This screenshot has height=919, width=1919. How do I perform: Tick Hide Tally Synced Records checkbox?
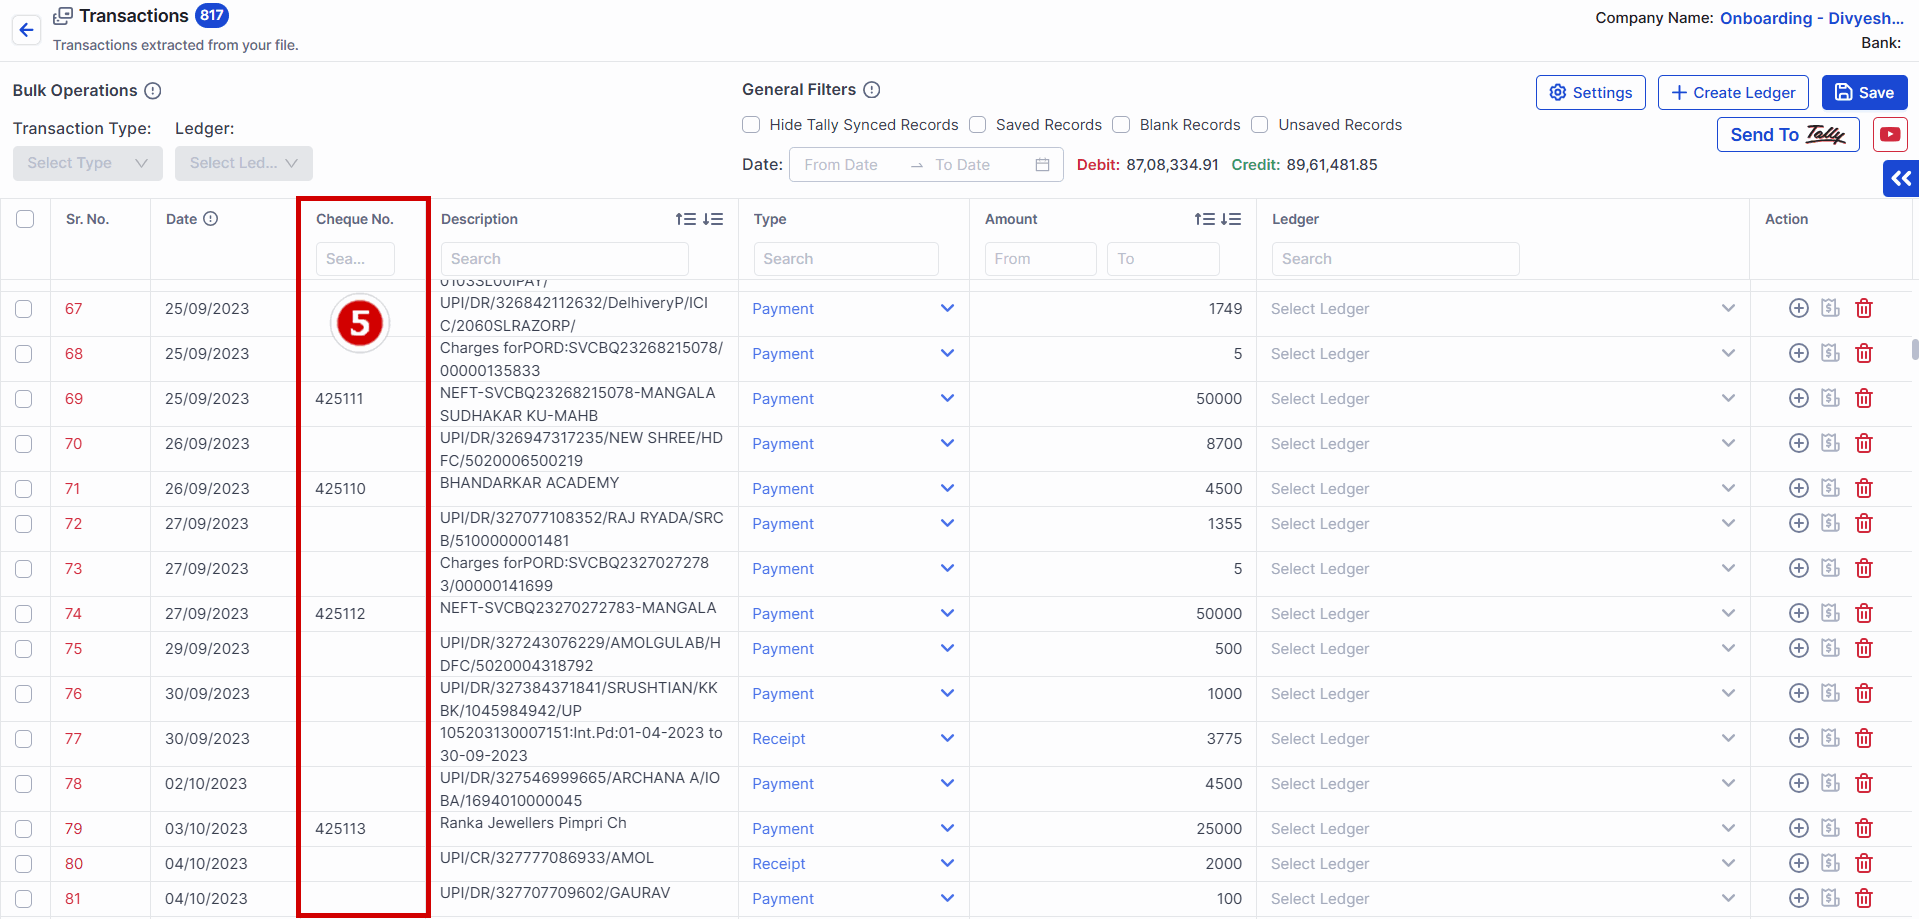coord(751,125)
